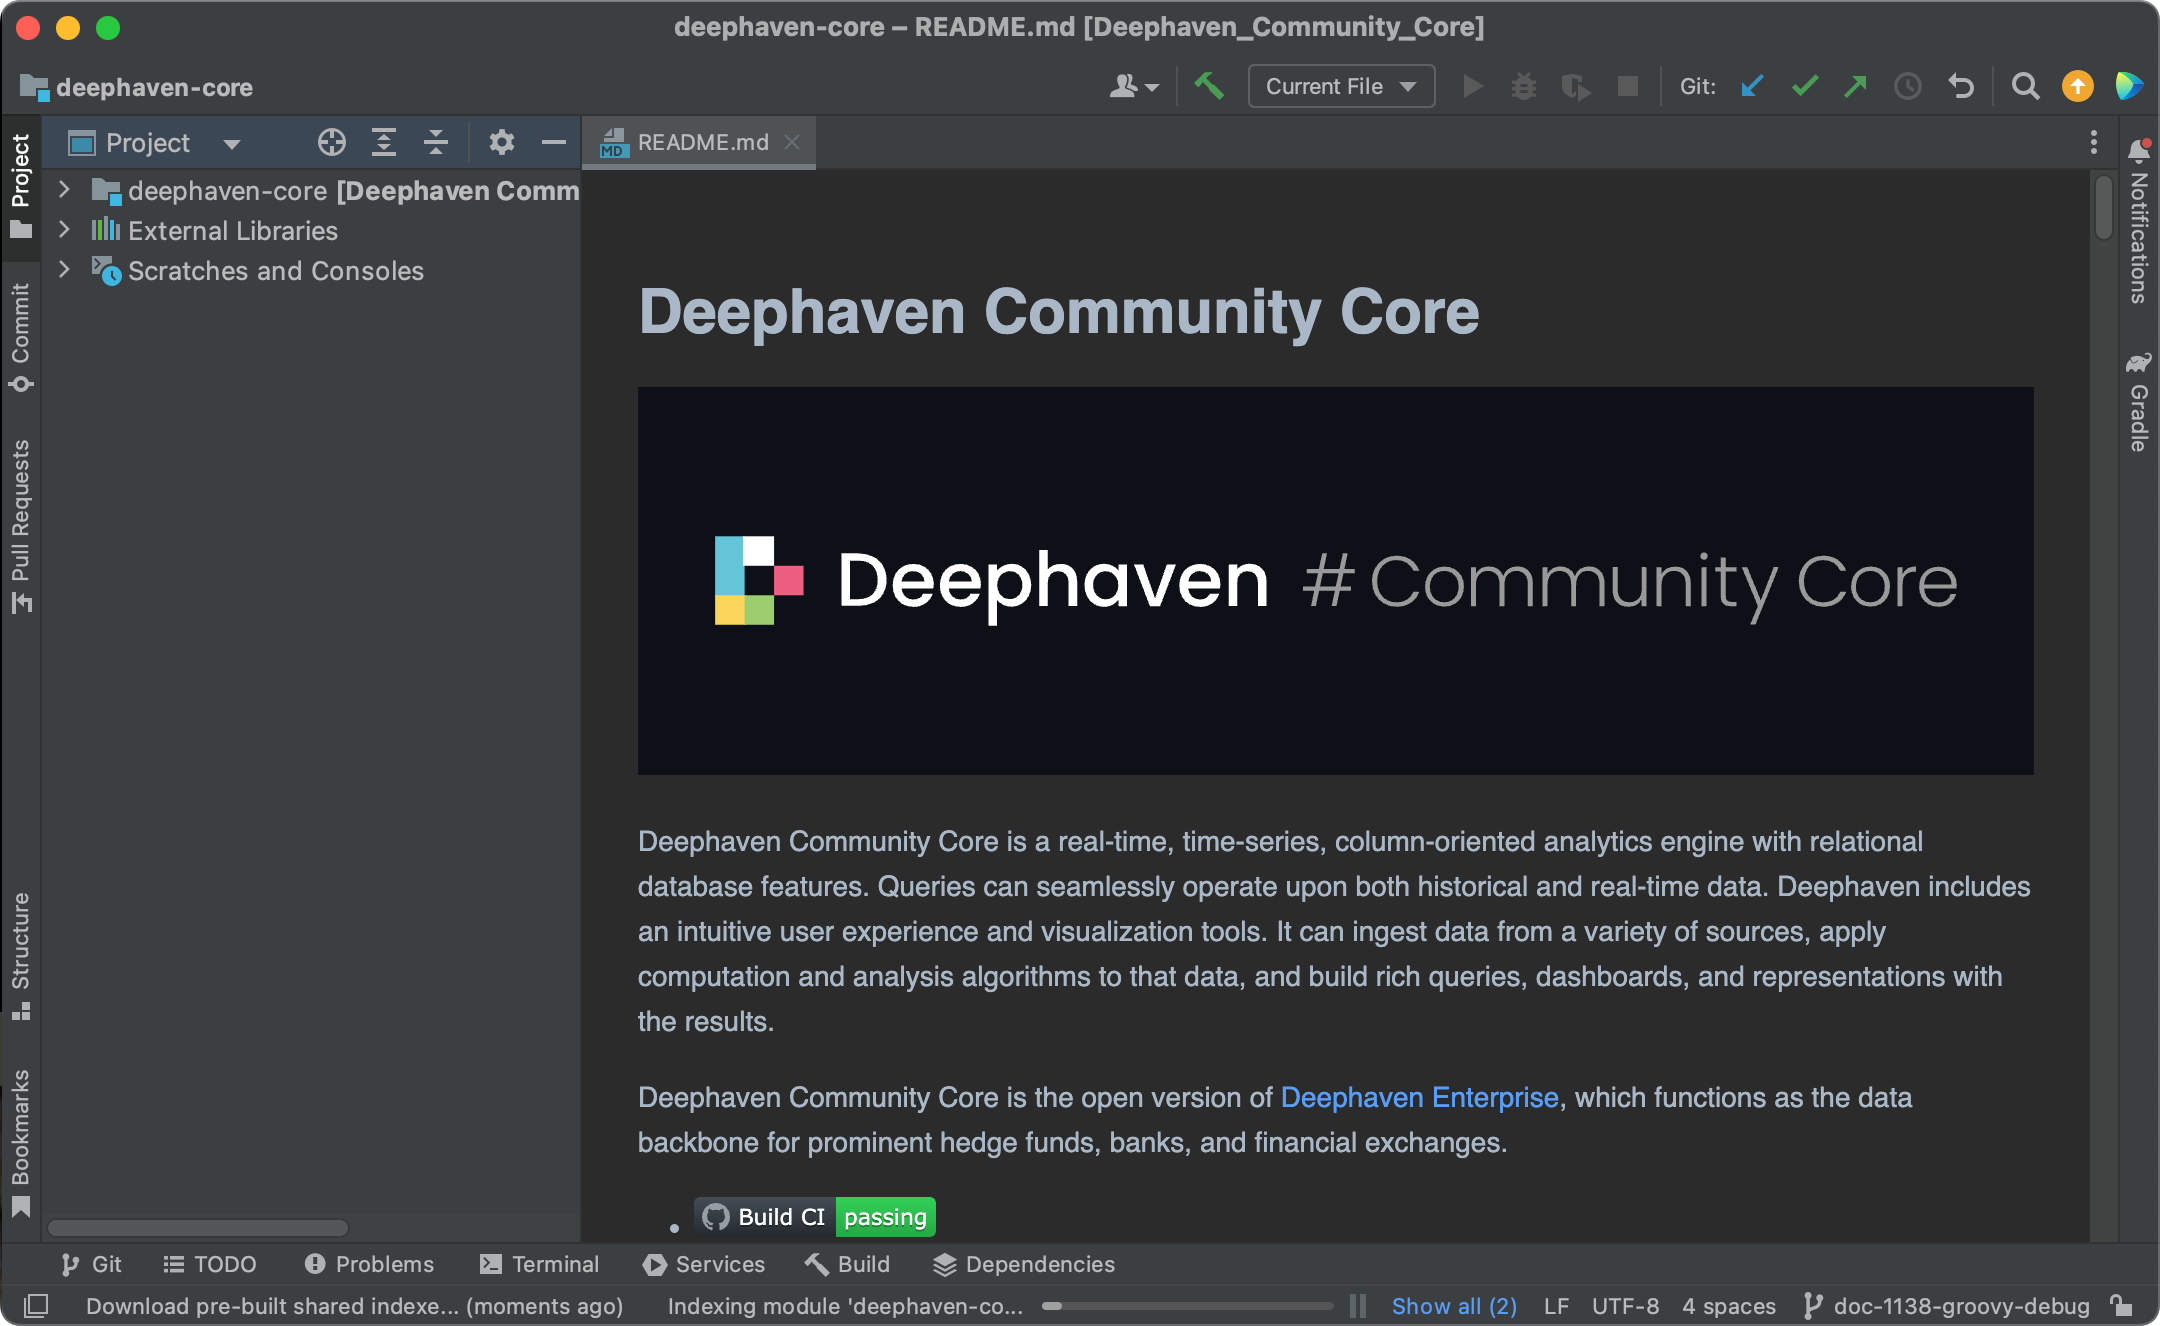Toggle the Commit tool window stripe
This screenshot has height=1326, width=2160.
coord(21,337)
